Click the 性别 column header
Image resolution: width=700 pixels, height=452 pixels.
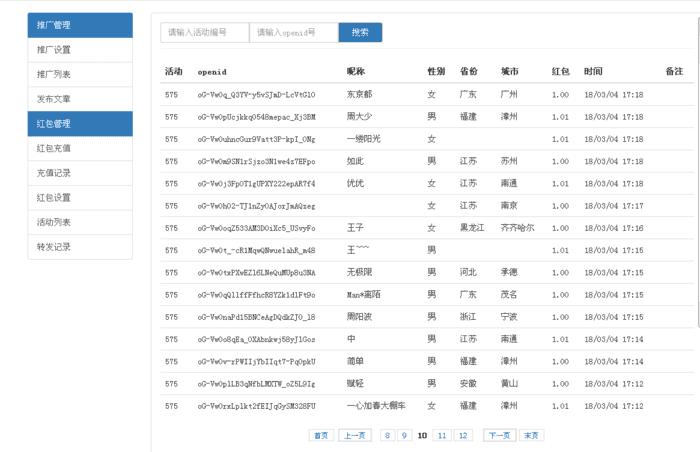click(x=436, y=71)
